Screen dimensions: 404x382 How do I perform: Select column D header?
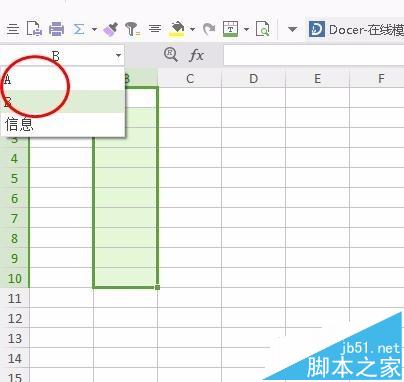pos(253,79)
